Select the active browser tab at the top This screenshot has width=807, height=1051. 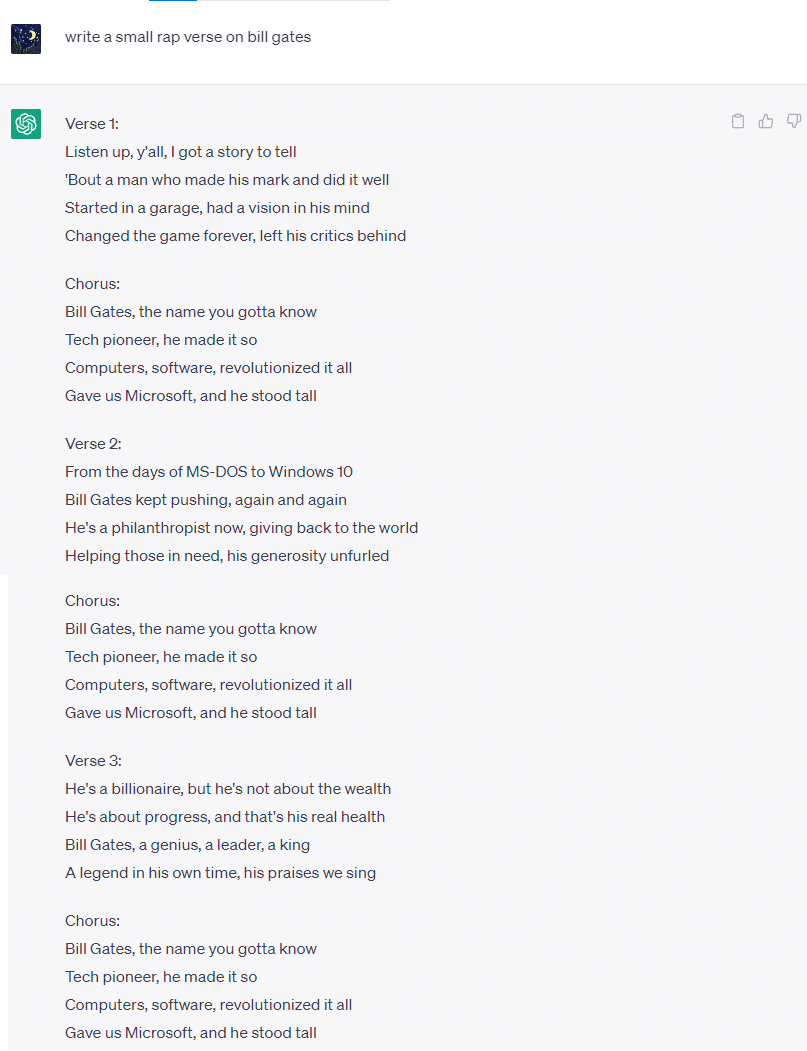coord(170,5)
